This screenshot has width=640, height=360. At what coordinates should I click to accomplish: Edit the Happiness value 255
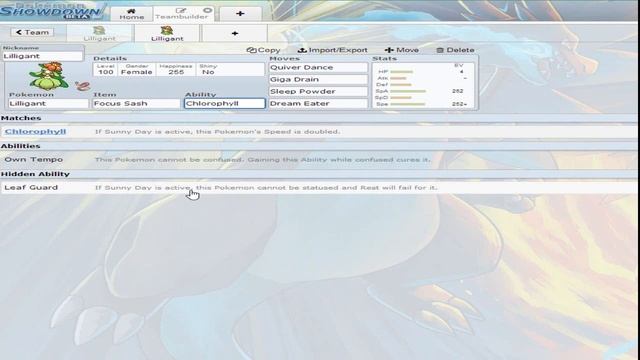coord(176,69)
